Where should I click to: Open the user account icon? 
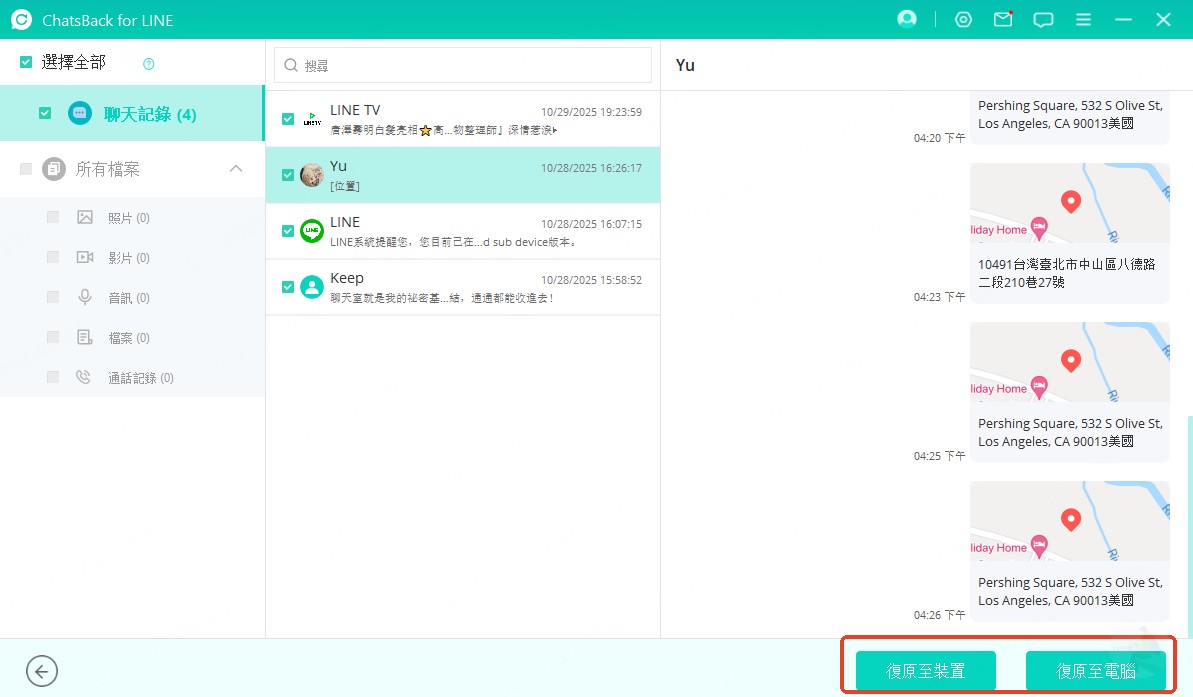906,19
